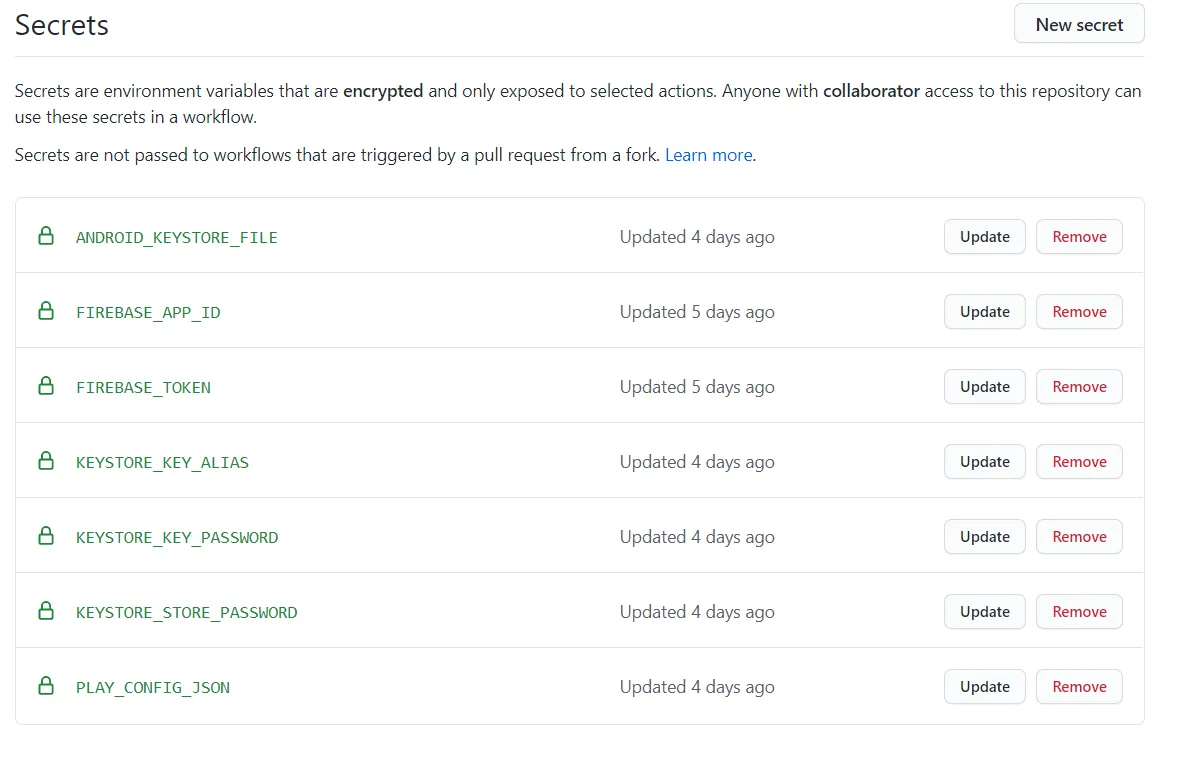This screenshot has width=1192, height=760.
Task: Click the KEYSTORE_STORE_PASSWORD secret name
Action: tap(186, 613)
